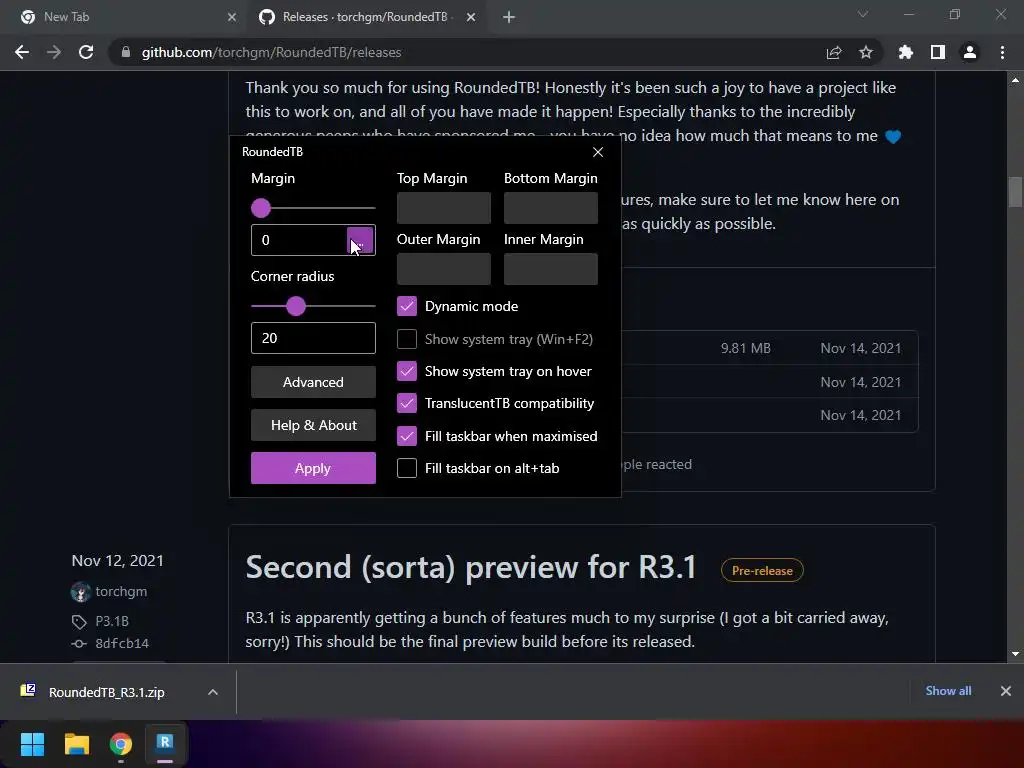Image resolution: width=1024 pixels, height=768 pixels.
Task: Open the torchgm profile link
Action: click(x=121, y=592)
